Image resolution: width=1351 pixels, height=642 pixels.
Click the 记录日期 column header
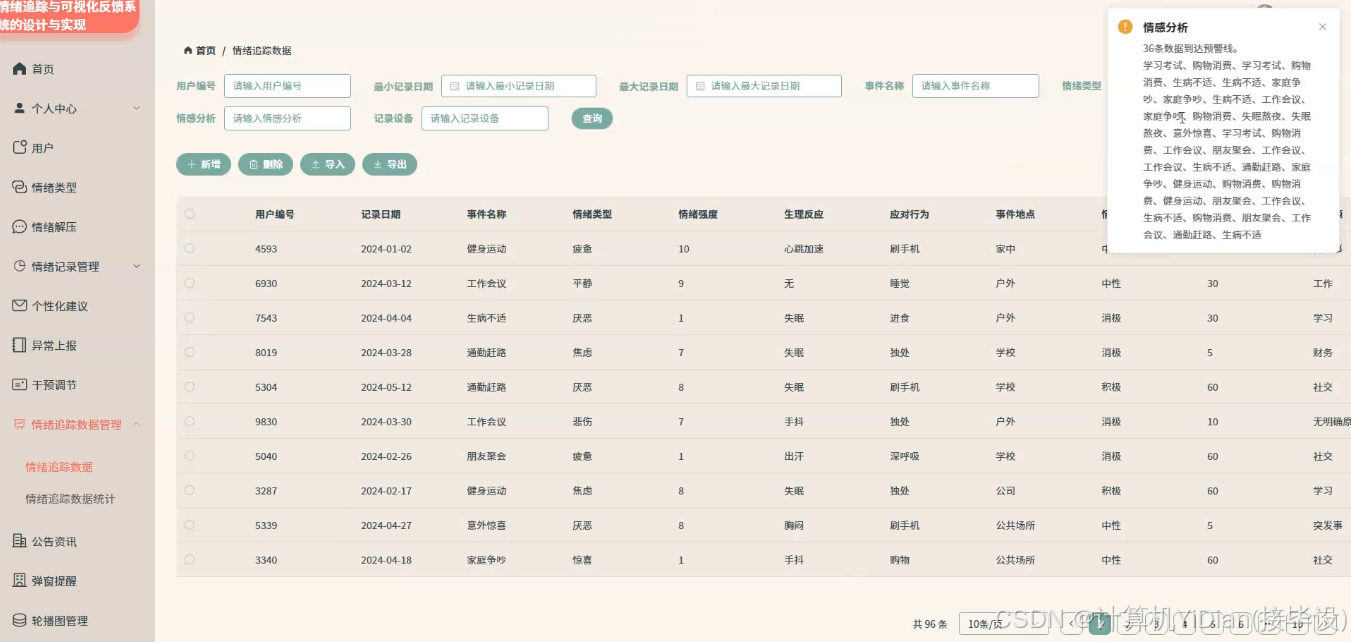(x=381, y=214)
